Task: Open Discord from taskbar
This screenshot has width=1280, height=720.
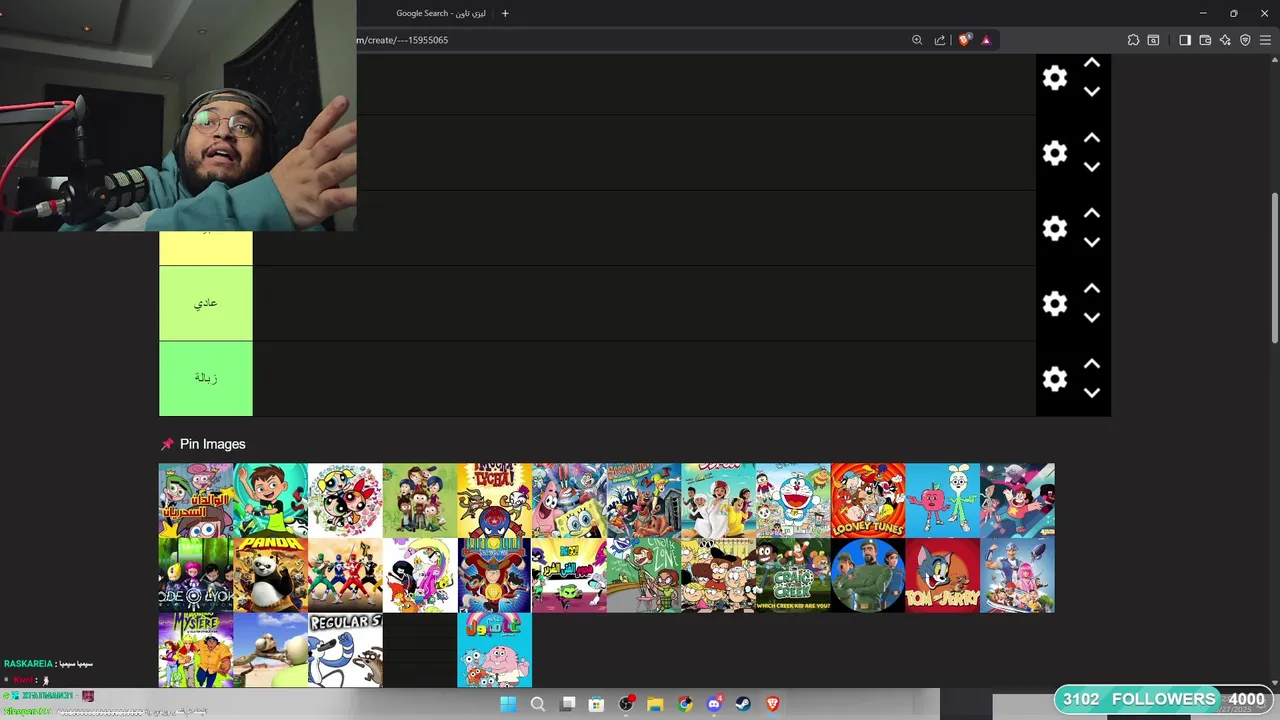Action: 714,704
